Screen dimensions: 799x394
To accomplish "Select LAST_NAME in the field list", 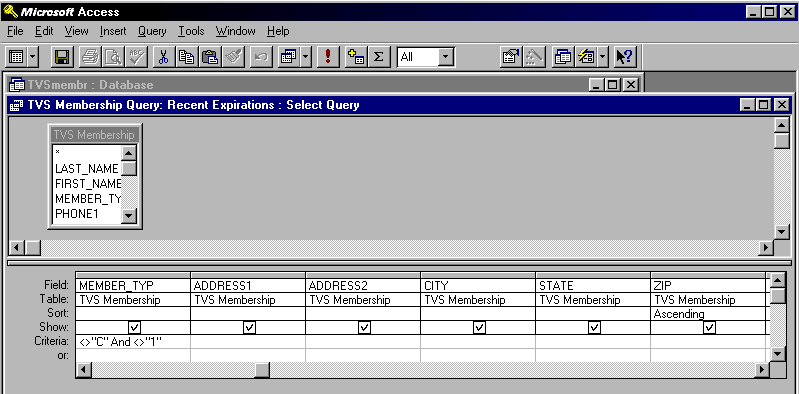I will tap(87, 169).
